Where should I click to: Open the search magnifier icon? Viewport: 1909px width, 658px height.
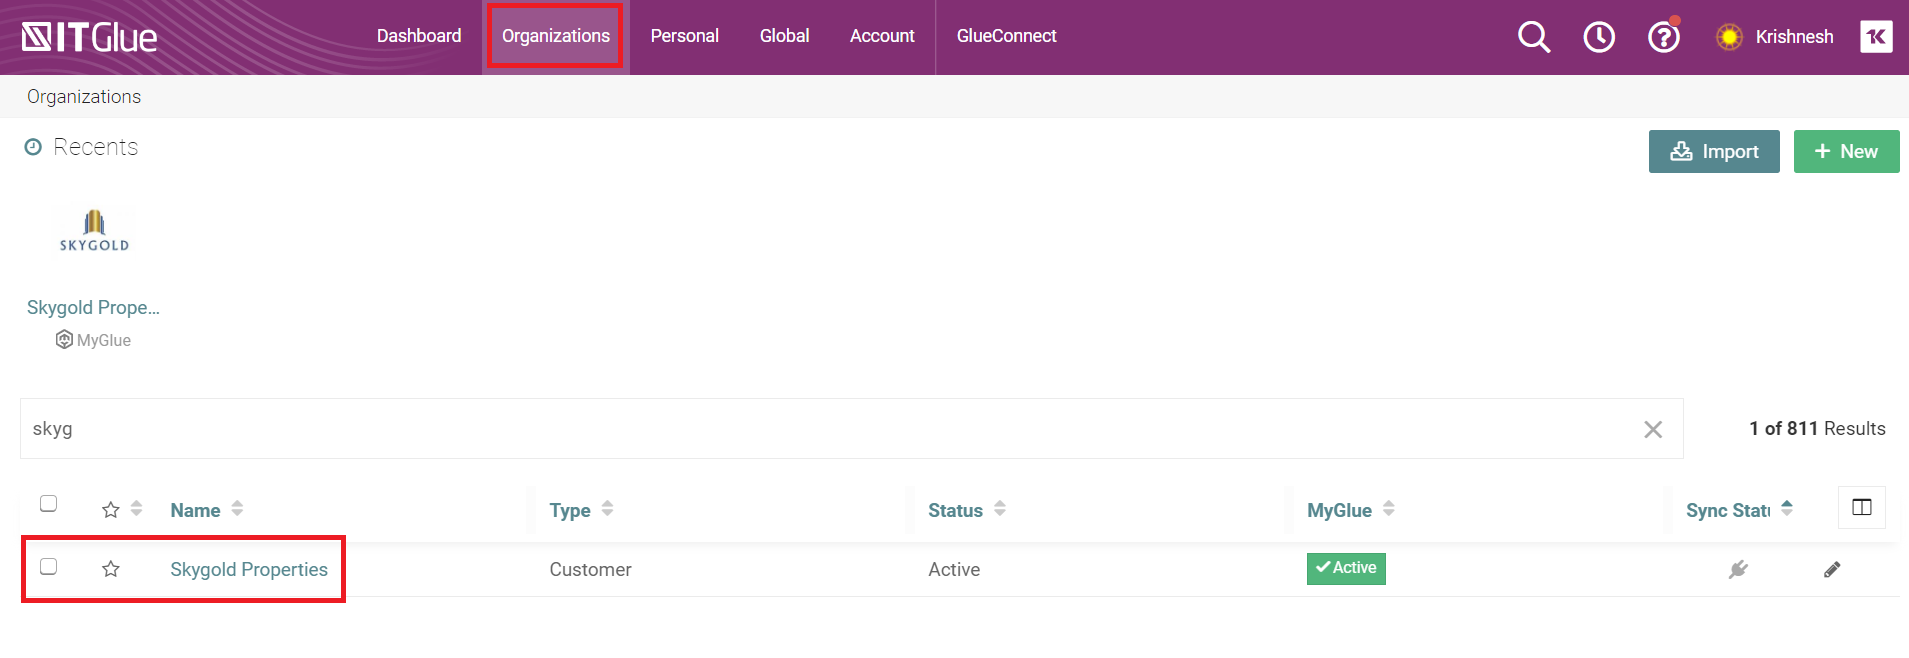coord(1533,37)
